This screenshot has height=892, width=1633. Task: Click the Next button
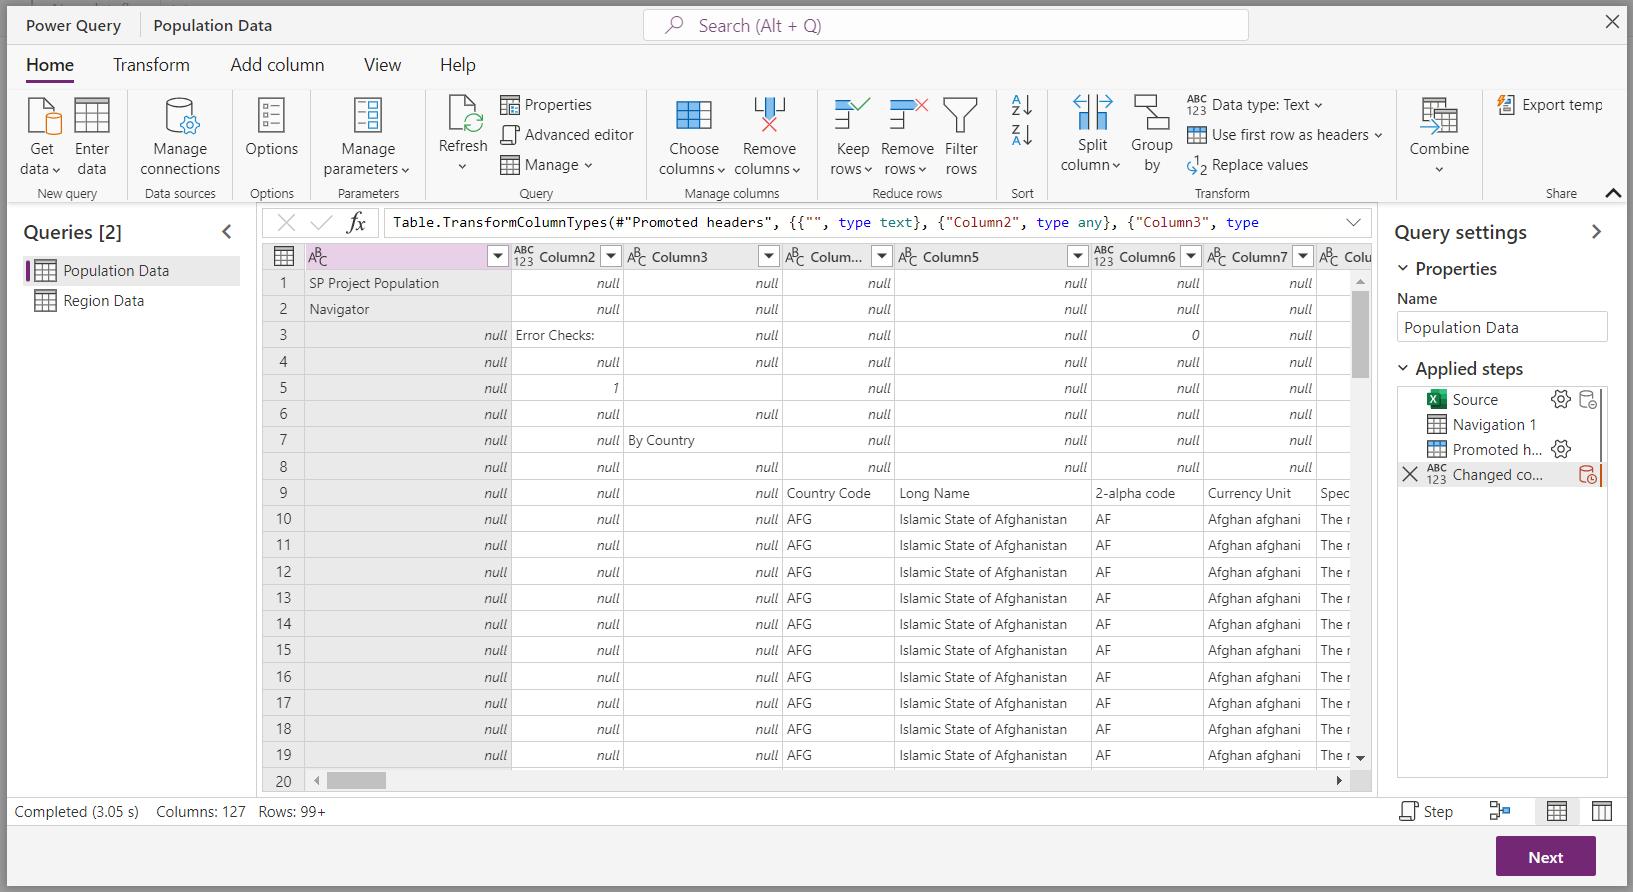(x=1545, y=857)
